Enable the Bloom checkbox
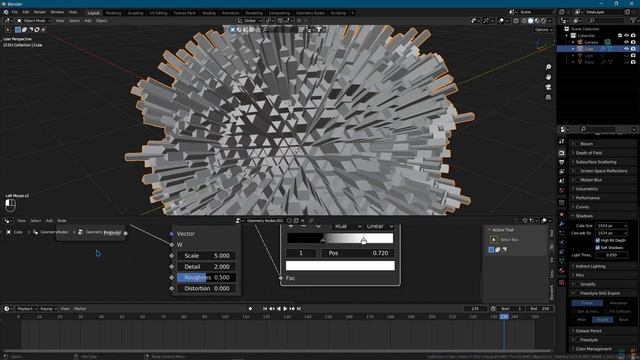 (x=578, y=144)
